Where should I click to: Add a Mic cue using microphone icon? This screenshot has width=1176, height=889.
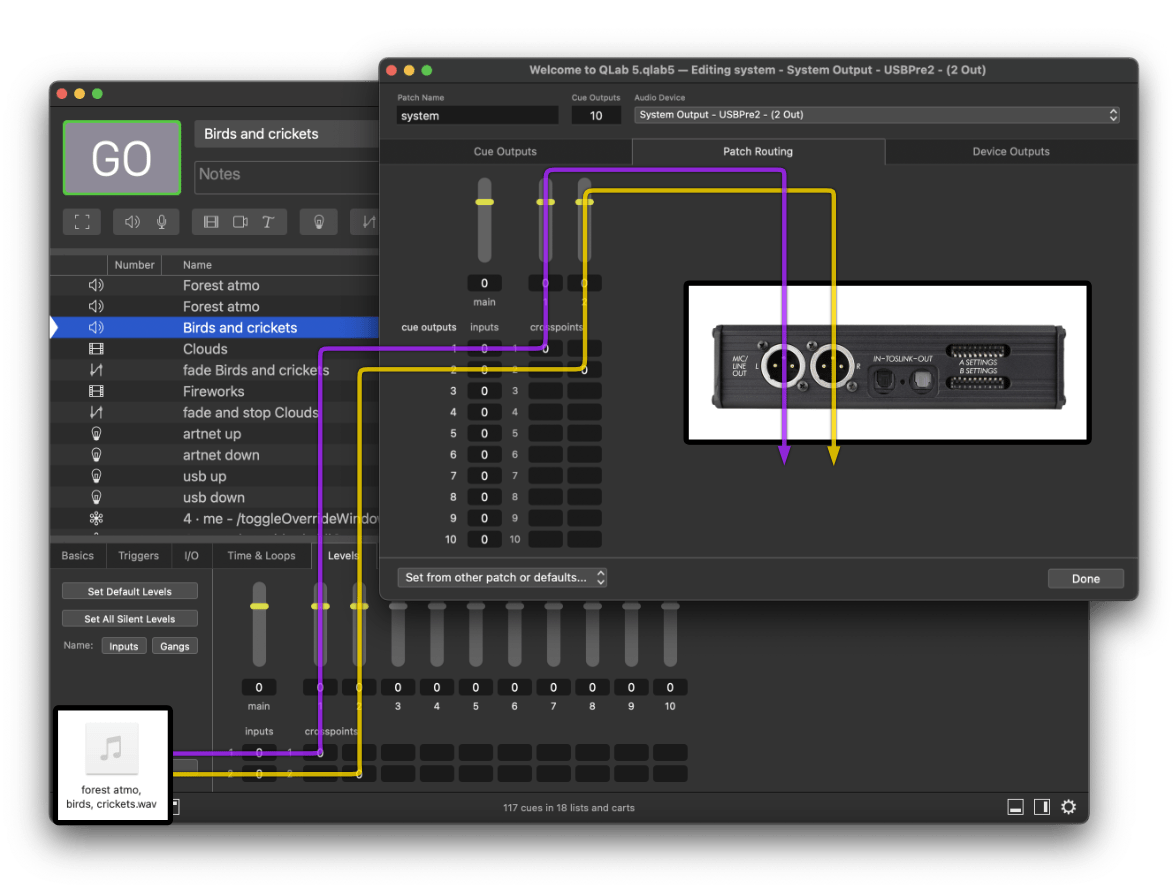point(161,222)
